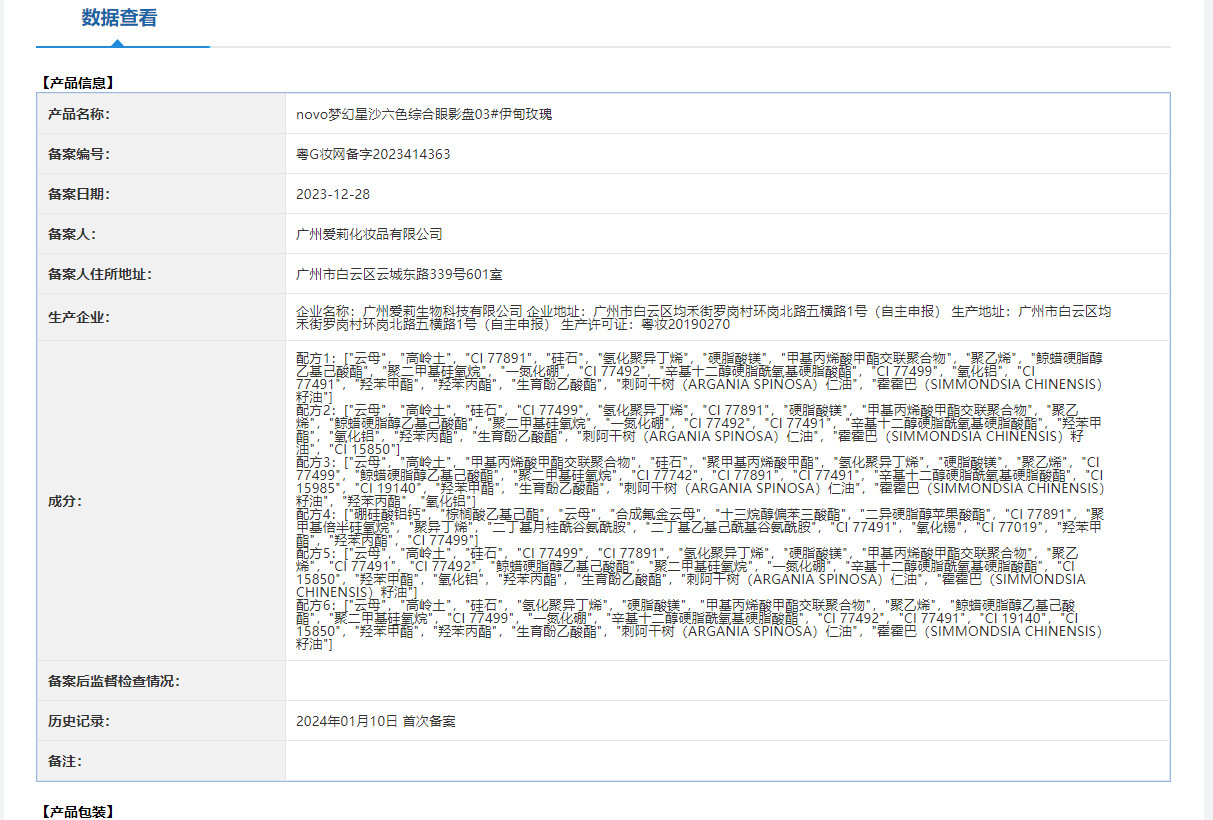Click the 备案人 label cell
This screenshot has width=1213, height=820.
[161, 234]
